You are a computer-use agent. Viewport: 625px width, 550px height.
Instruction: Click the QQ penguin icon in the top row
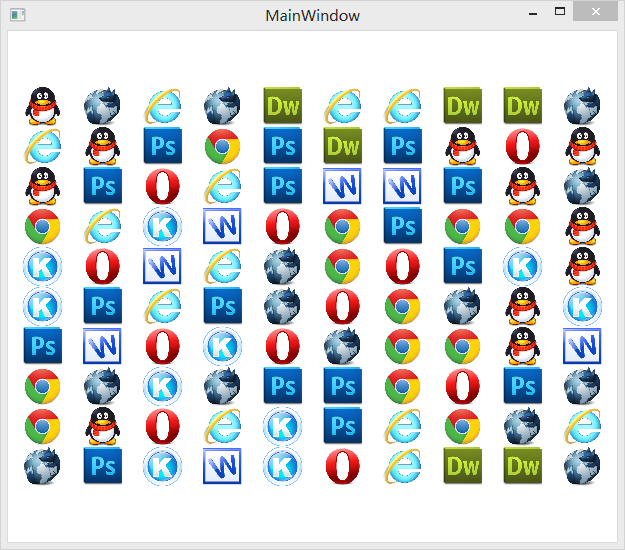pos(43,106)
